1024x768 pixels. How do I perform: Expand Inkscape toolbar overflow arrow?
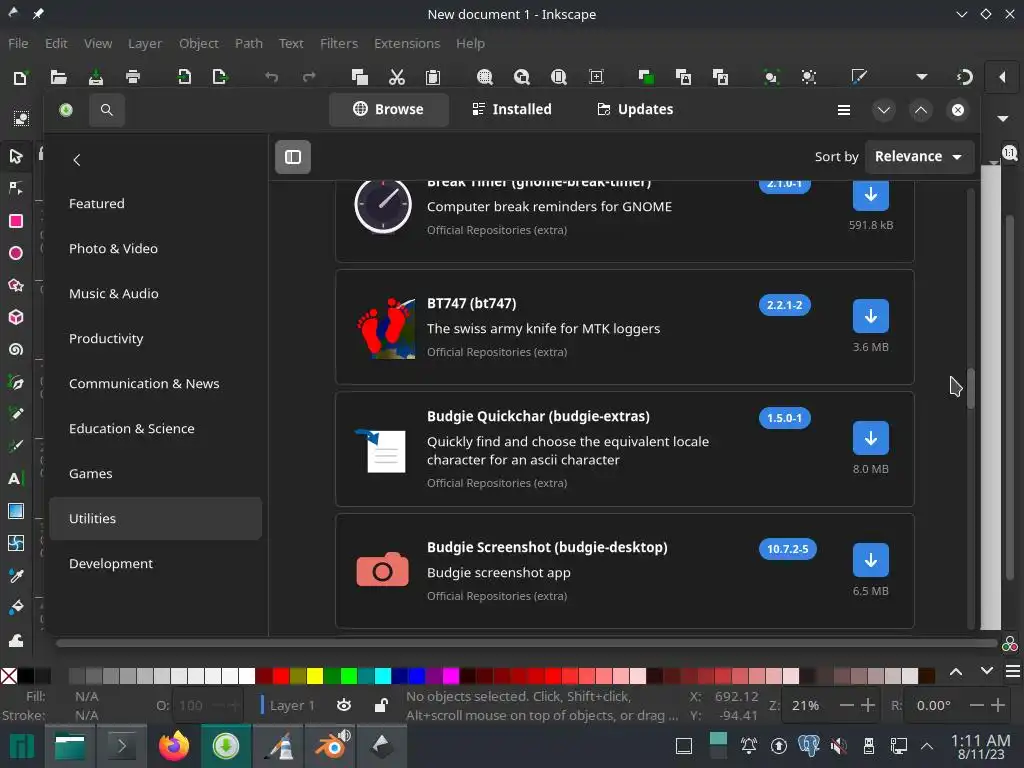pos(921,77)
